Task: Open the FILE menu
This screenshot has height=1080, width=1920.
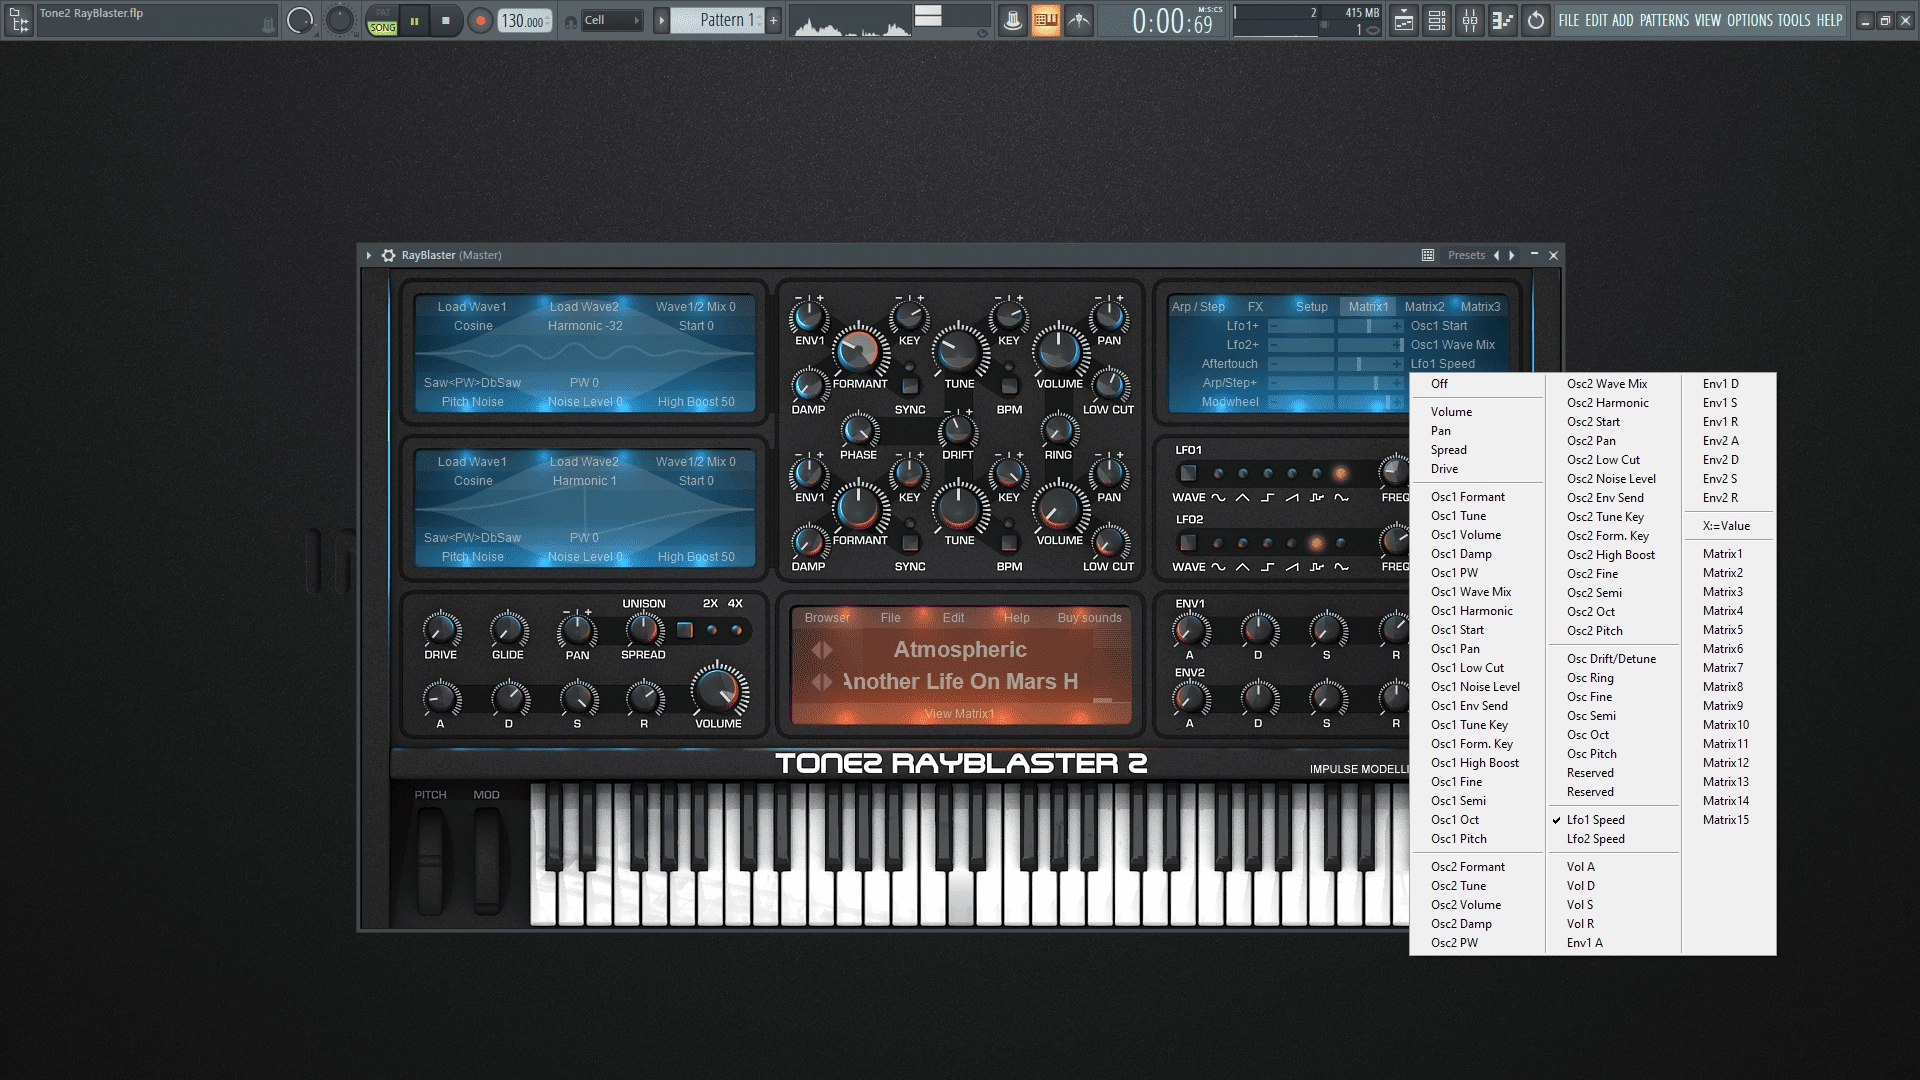Action: pyautogui.click(x=1569, y=20)
